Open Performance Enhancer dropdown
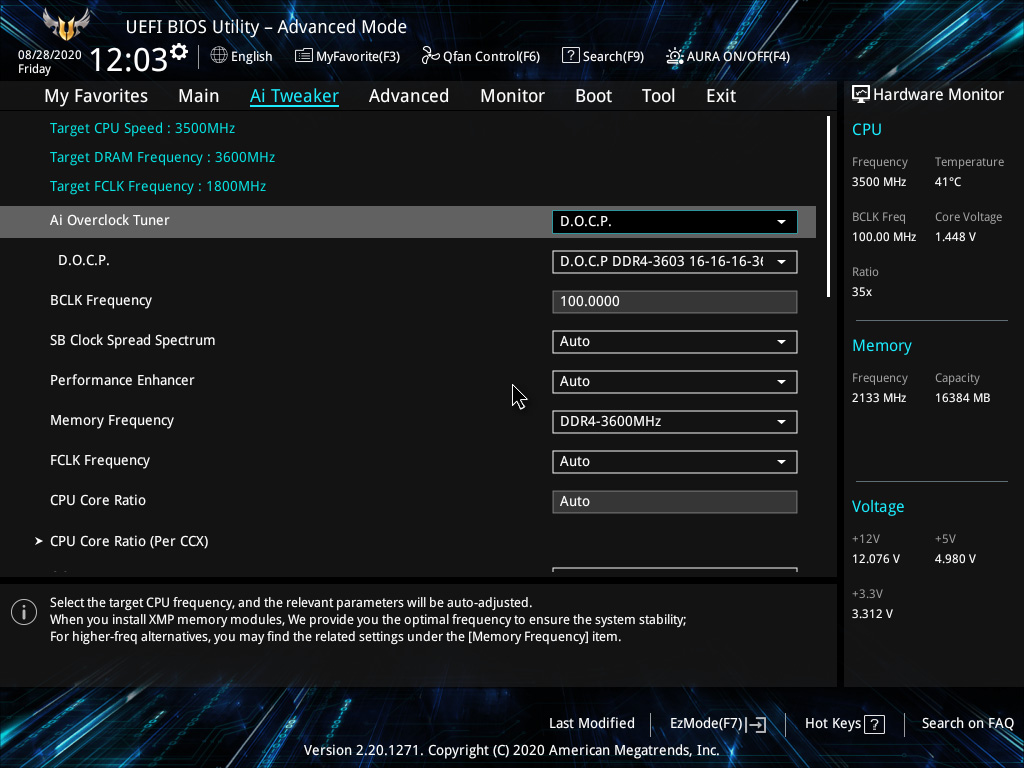This screenshot has height=768, width=1024. coord(675,381)
